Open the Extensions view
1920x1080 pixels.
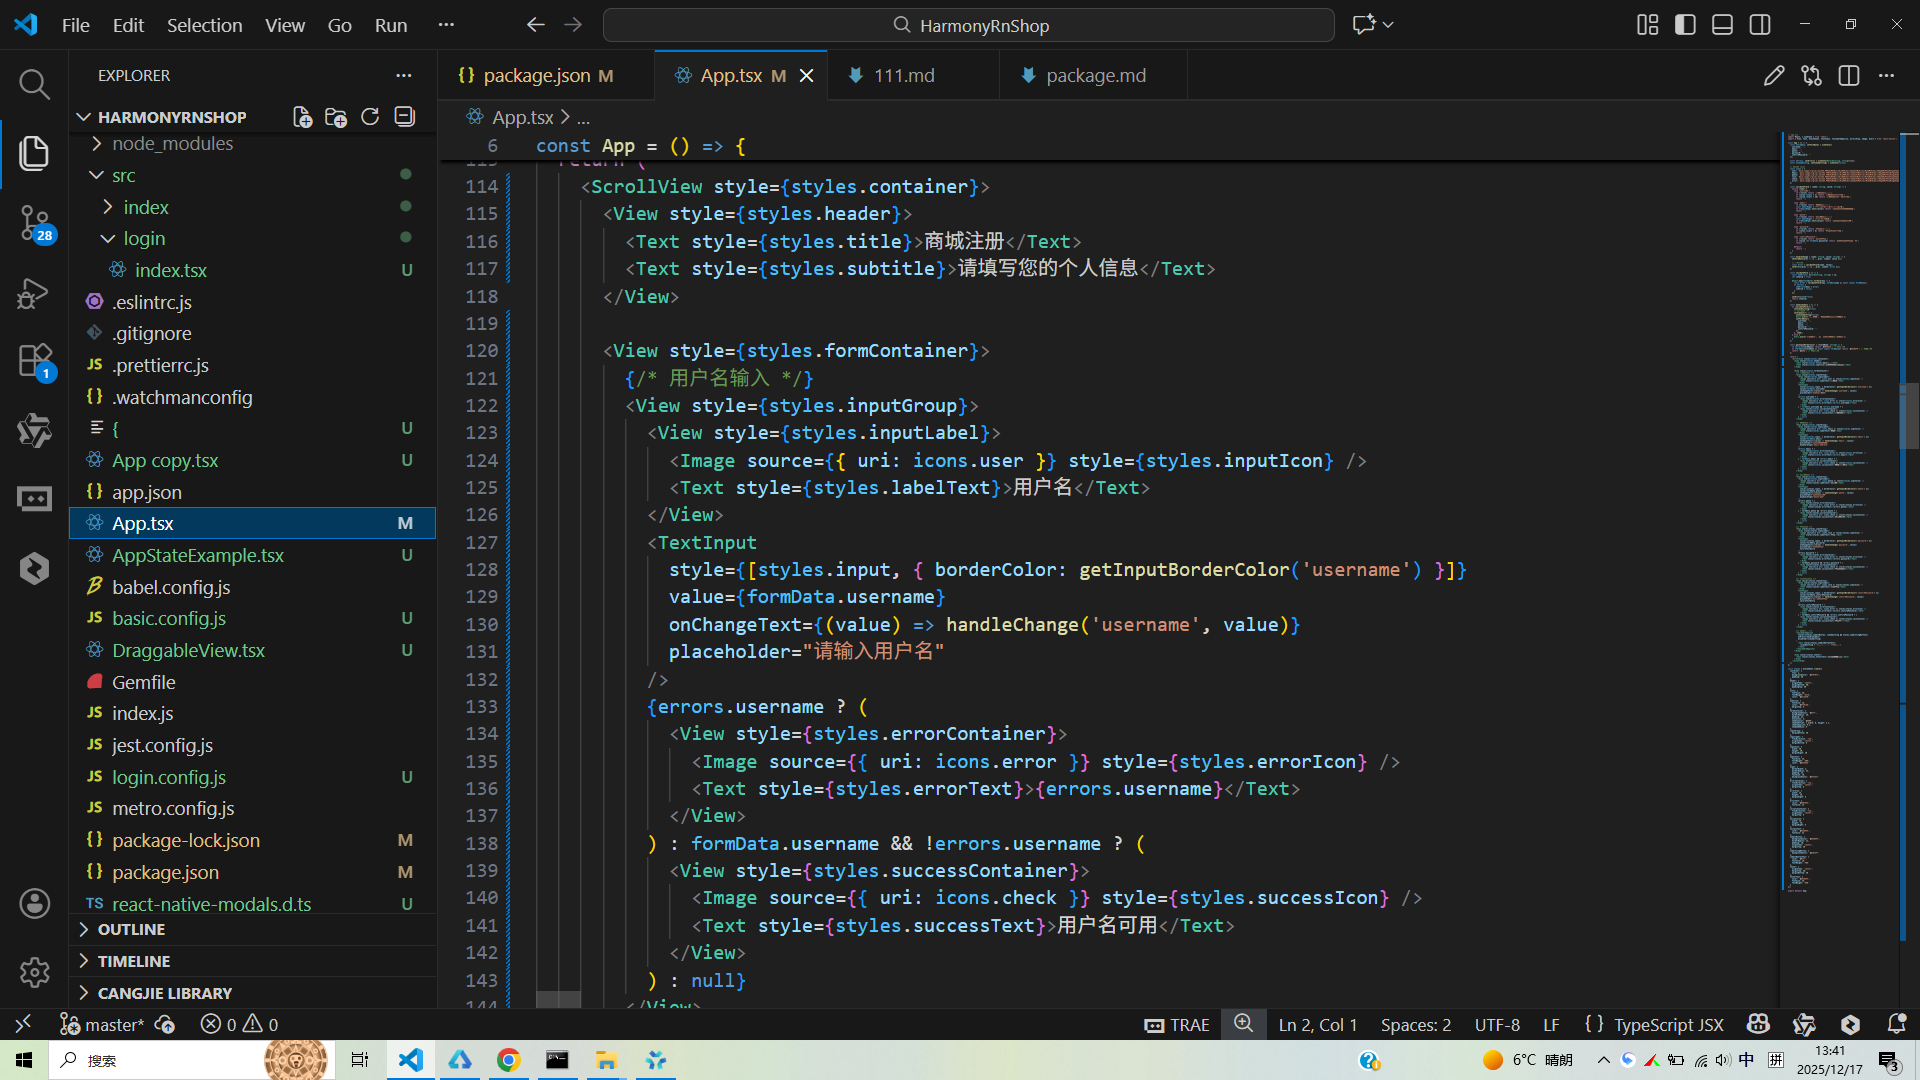(x=34, y=361)
